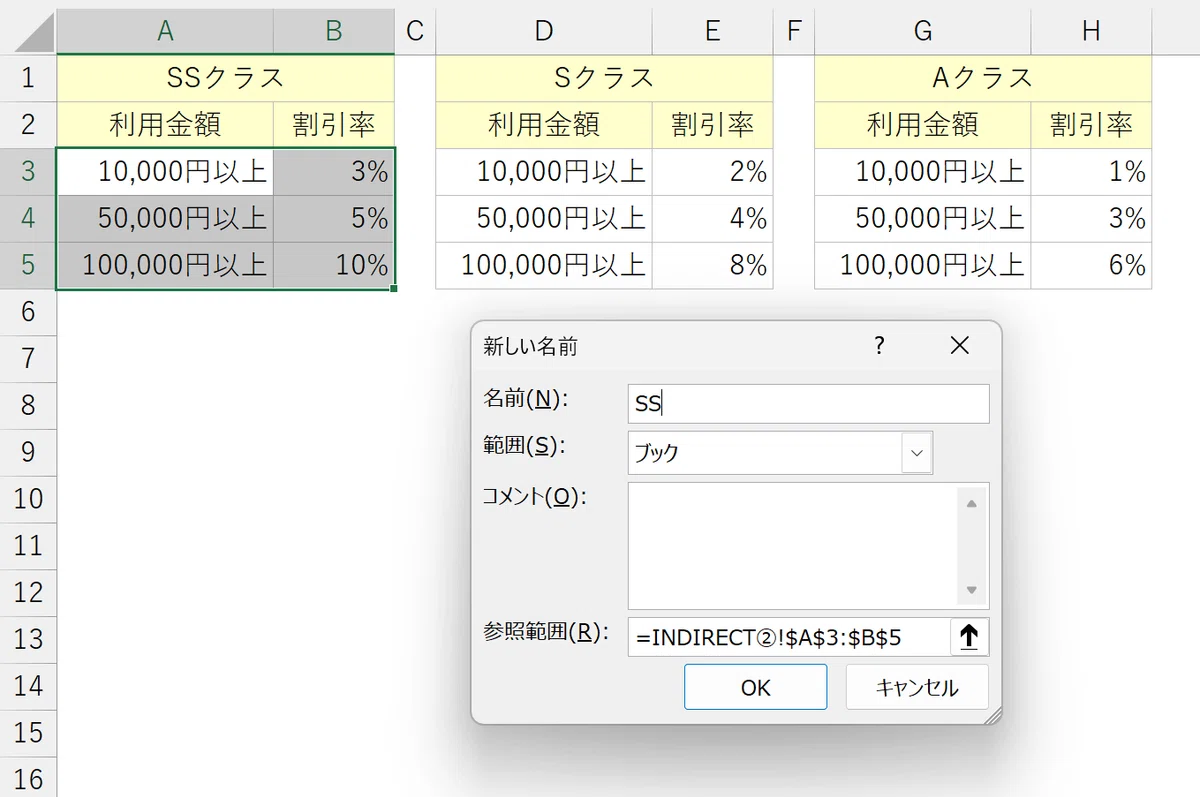Click inside the コメント text area
The image size is (1200, 797).
click(x=795, y=546)
